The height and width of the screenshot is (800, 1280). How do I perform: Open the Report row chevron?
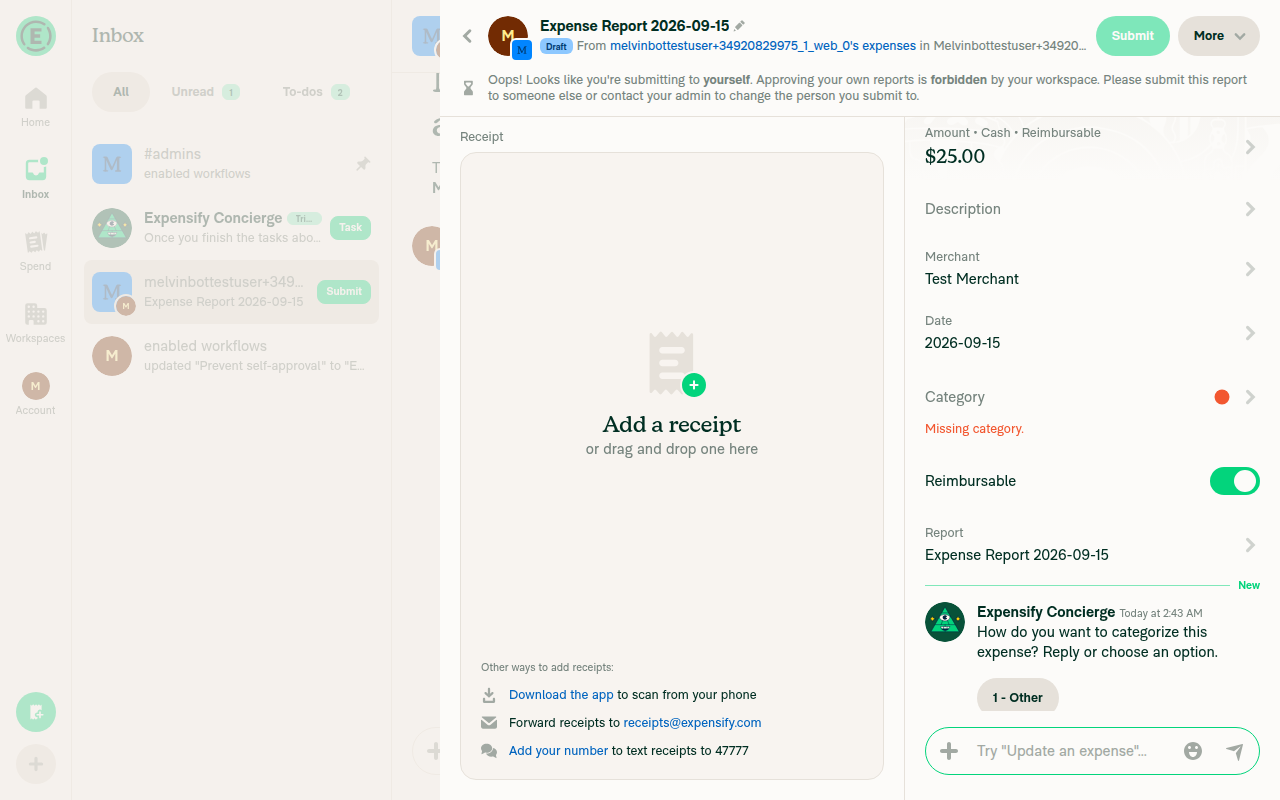point(1250,545)
